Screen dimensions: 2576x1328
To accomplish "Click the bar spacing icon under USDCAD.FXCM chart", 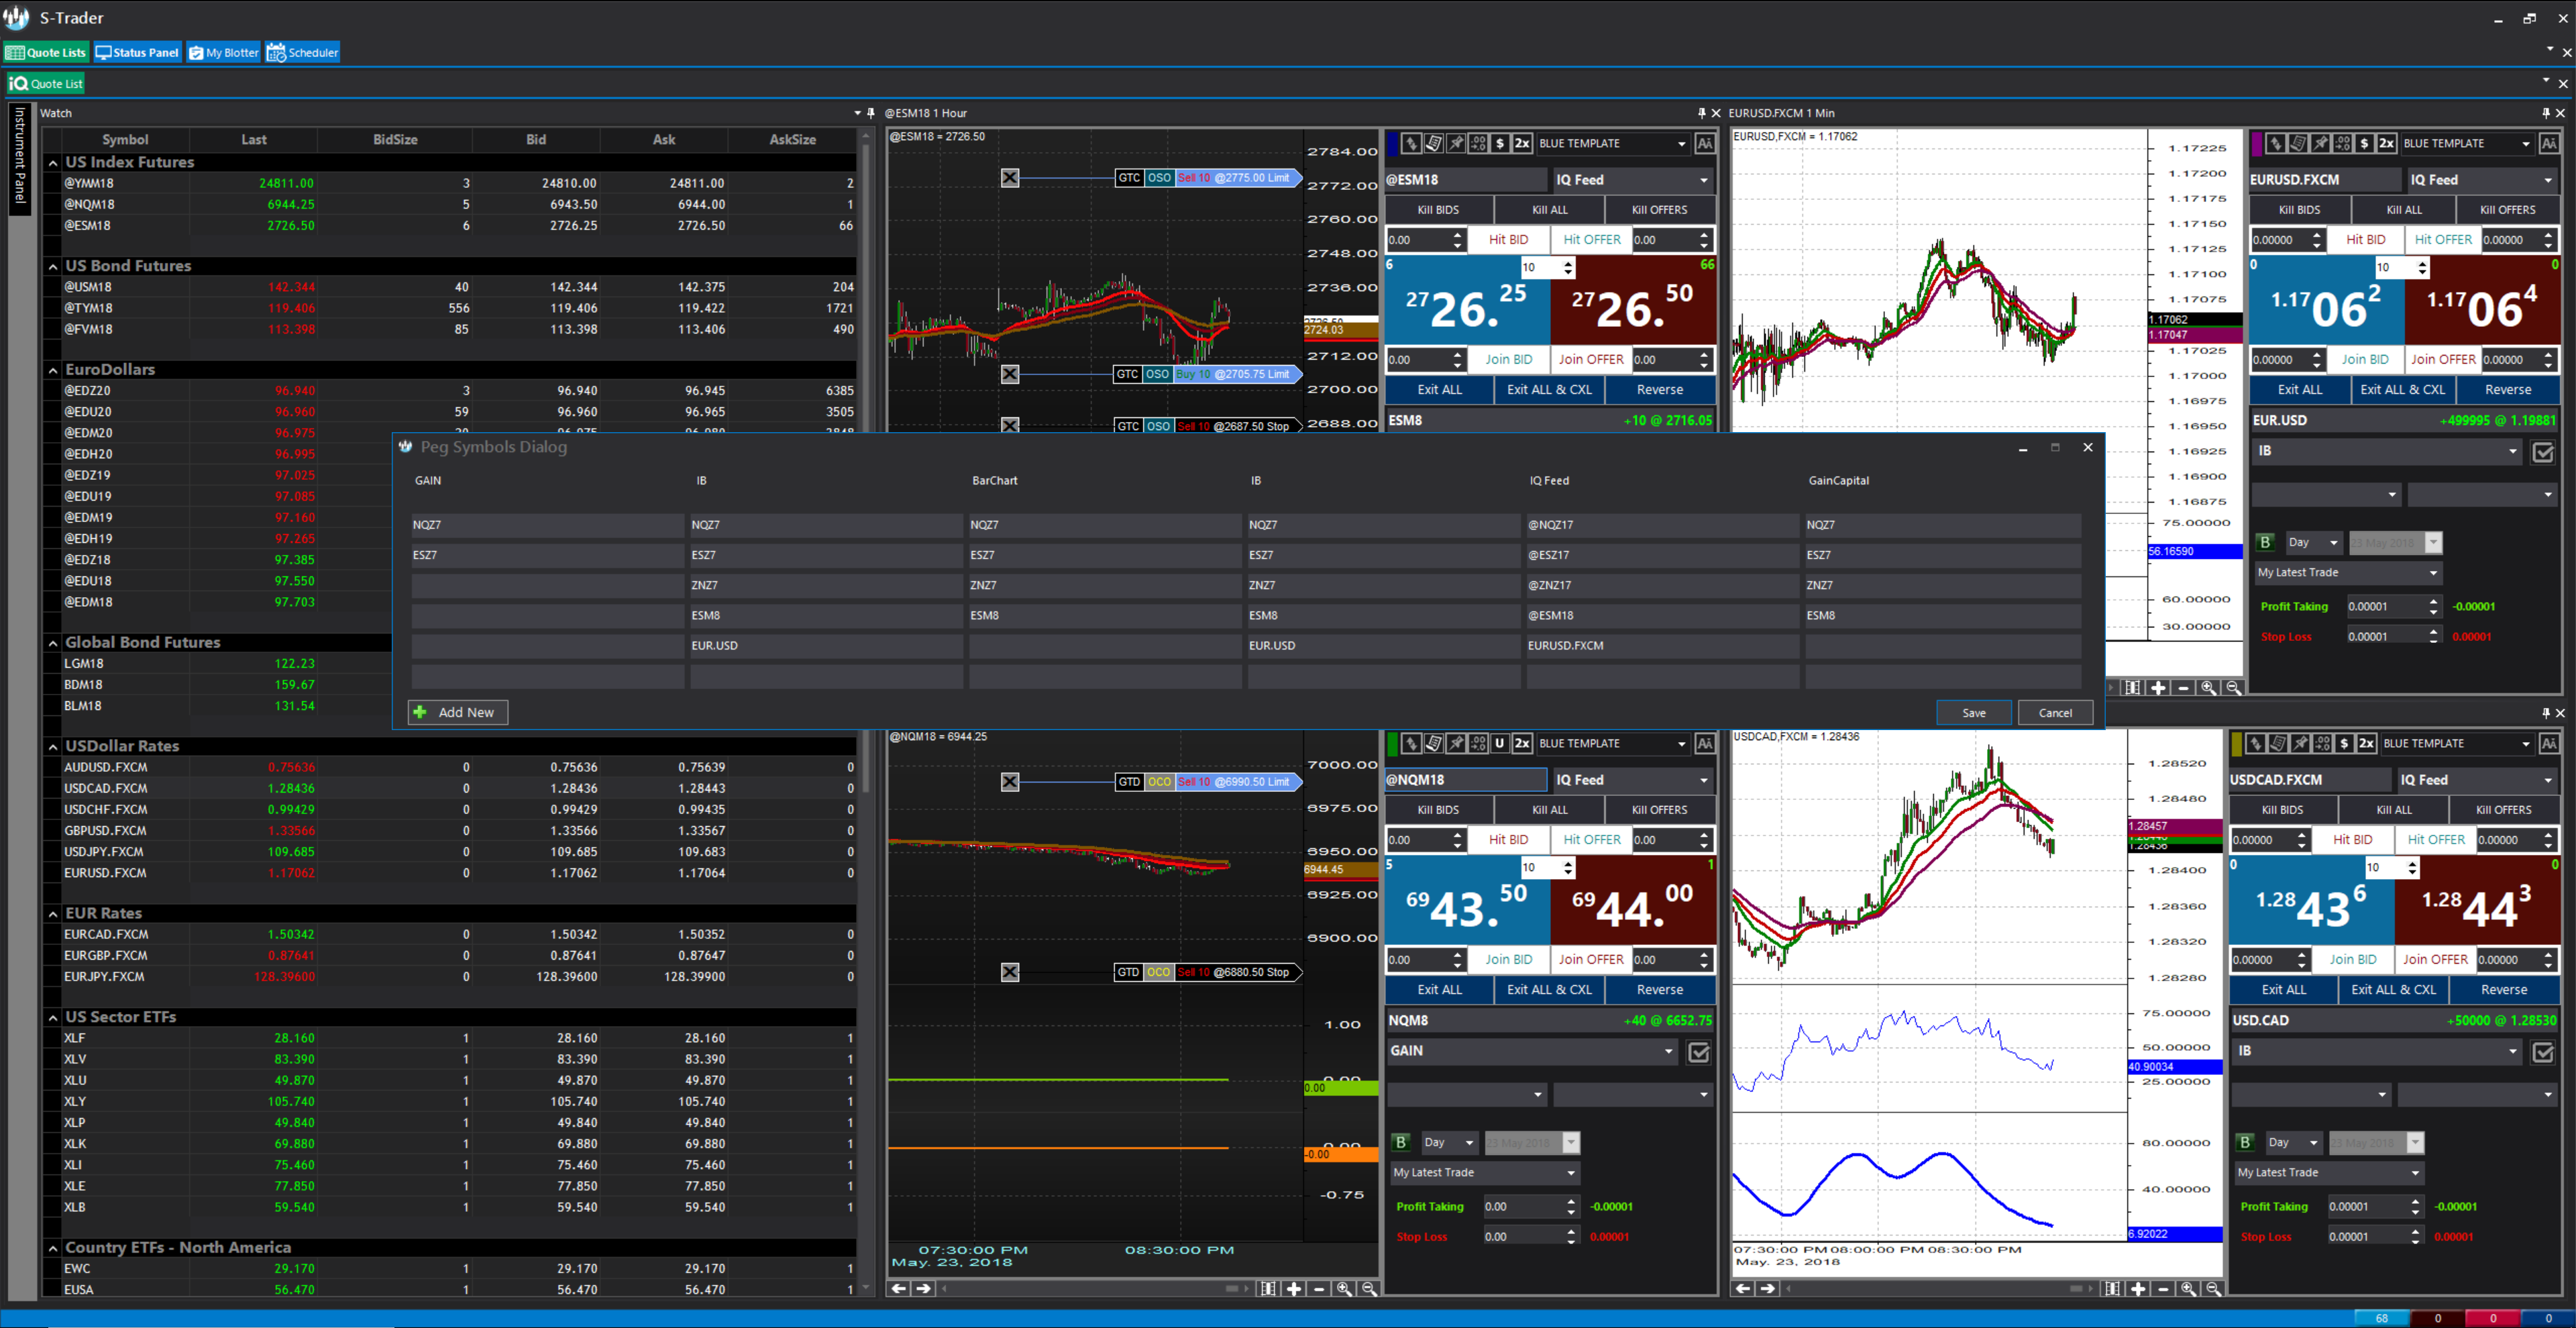I will pos(2112,1289).
